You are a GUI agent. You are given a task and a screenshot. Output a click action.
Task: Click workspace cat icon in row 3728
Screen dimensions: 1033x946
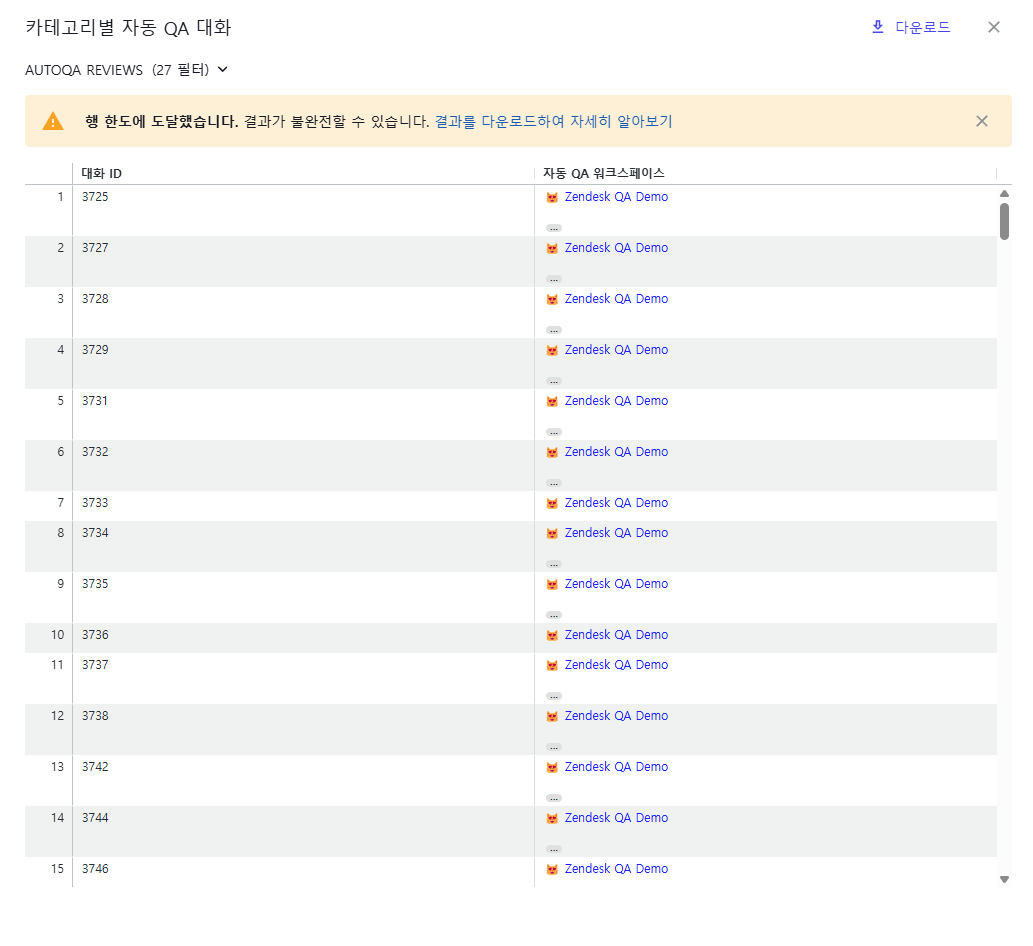pyautogui.click(x=552, y=300)
